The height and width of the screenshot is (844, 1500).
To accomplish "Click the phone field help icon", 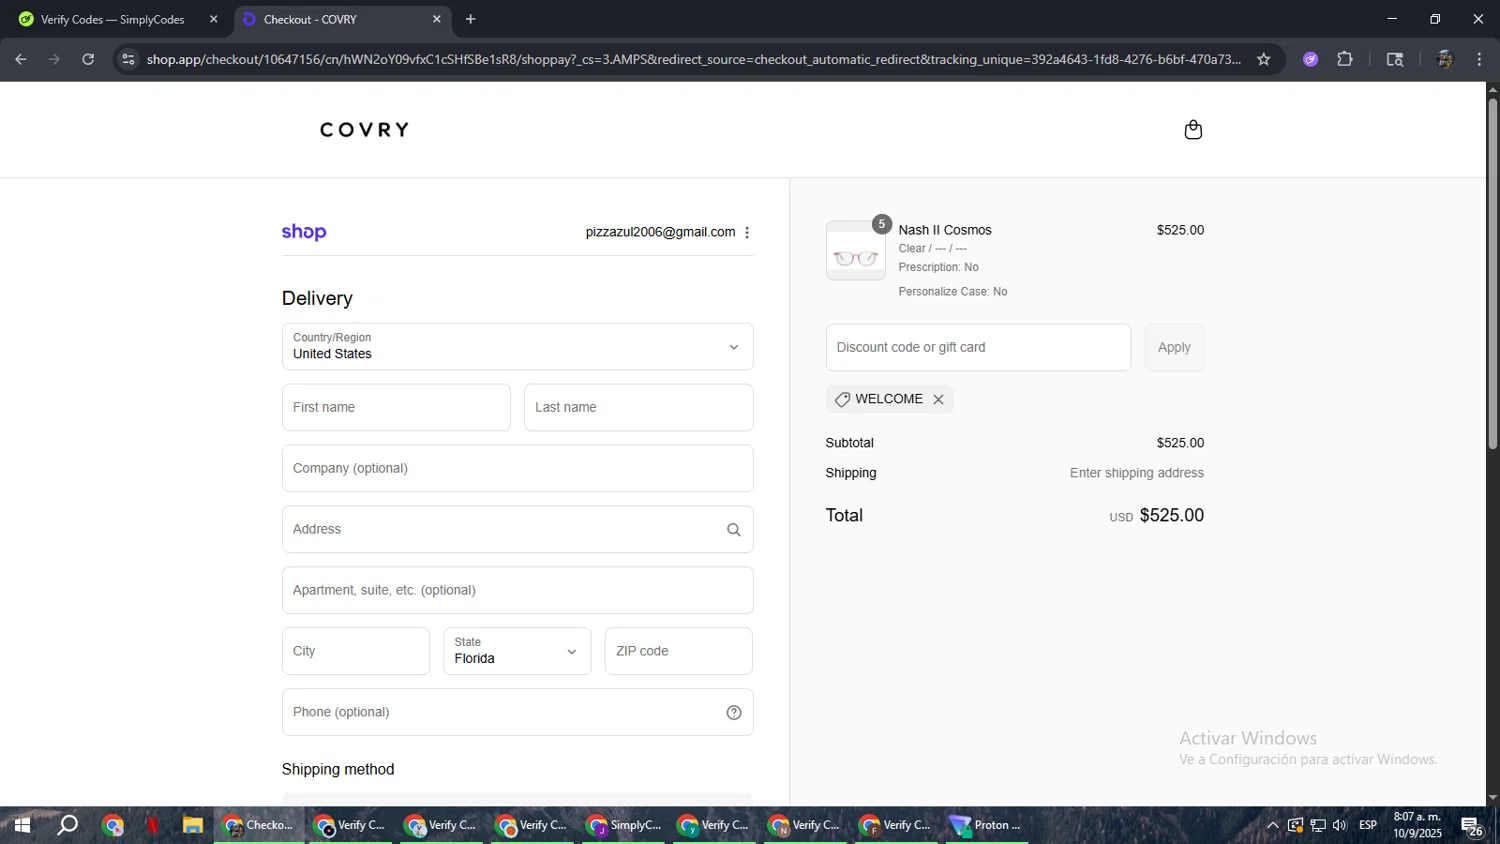I will [733, 713].
